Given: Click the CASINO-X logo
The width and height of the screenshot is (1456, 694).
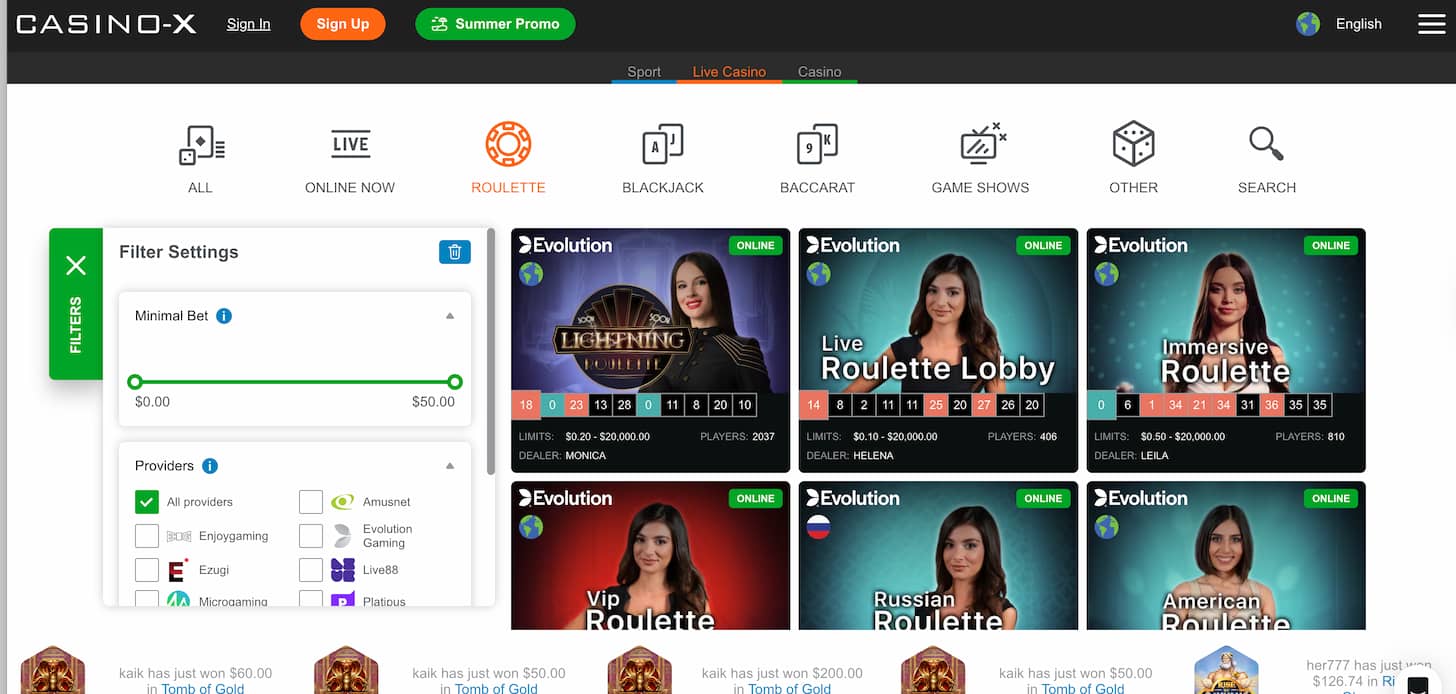Looking at the screenshot, I should [x=106, y=24].
